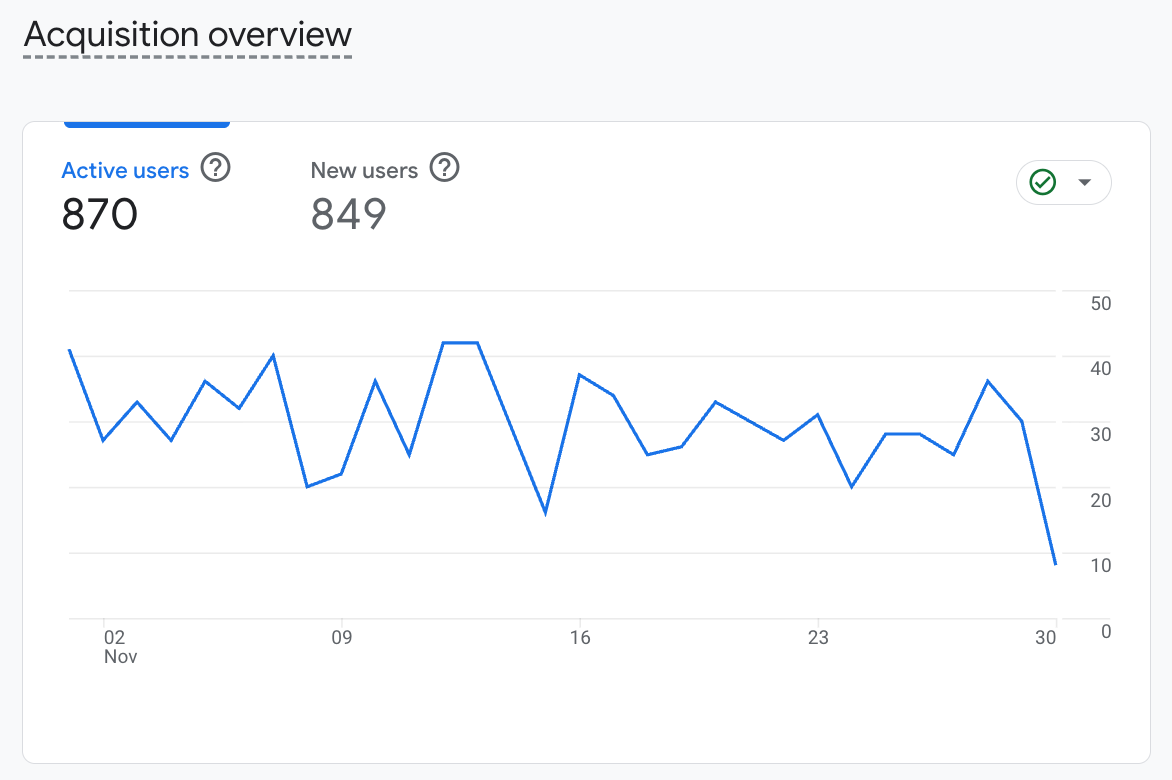This screenshot has height=780, width=1172.
Task: Click the Acquisition overview title
Action: pos(188,35)
